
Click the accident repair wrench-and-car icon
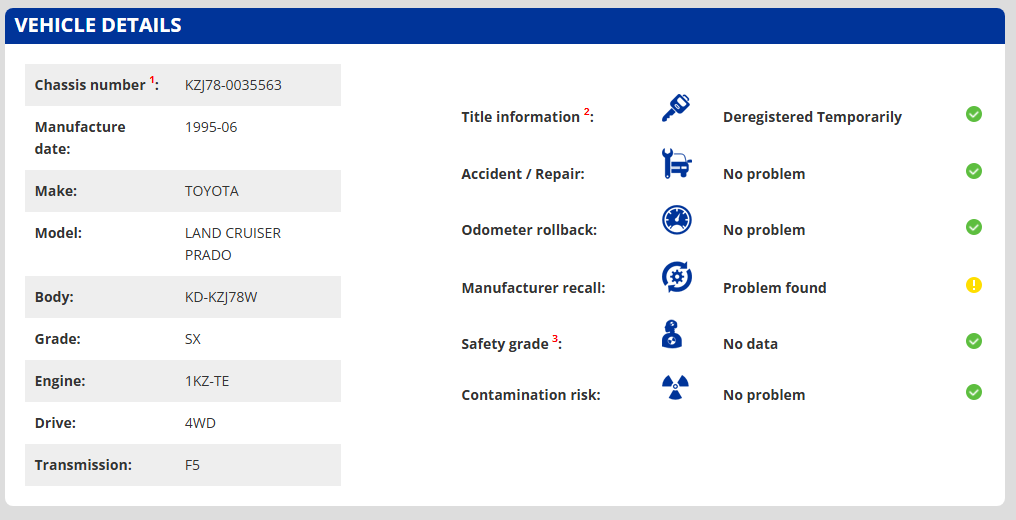point(676,163)
